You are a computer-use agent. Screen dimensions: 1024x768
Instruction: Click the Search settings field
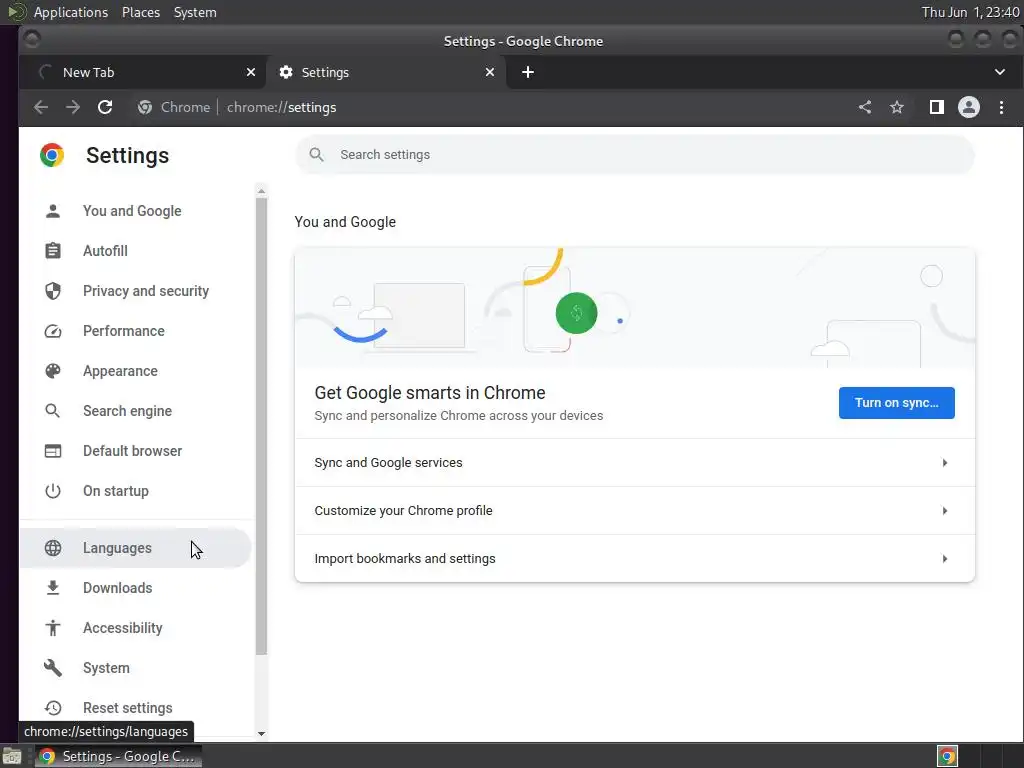tap(640, 155)
